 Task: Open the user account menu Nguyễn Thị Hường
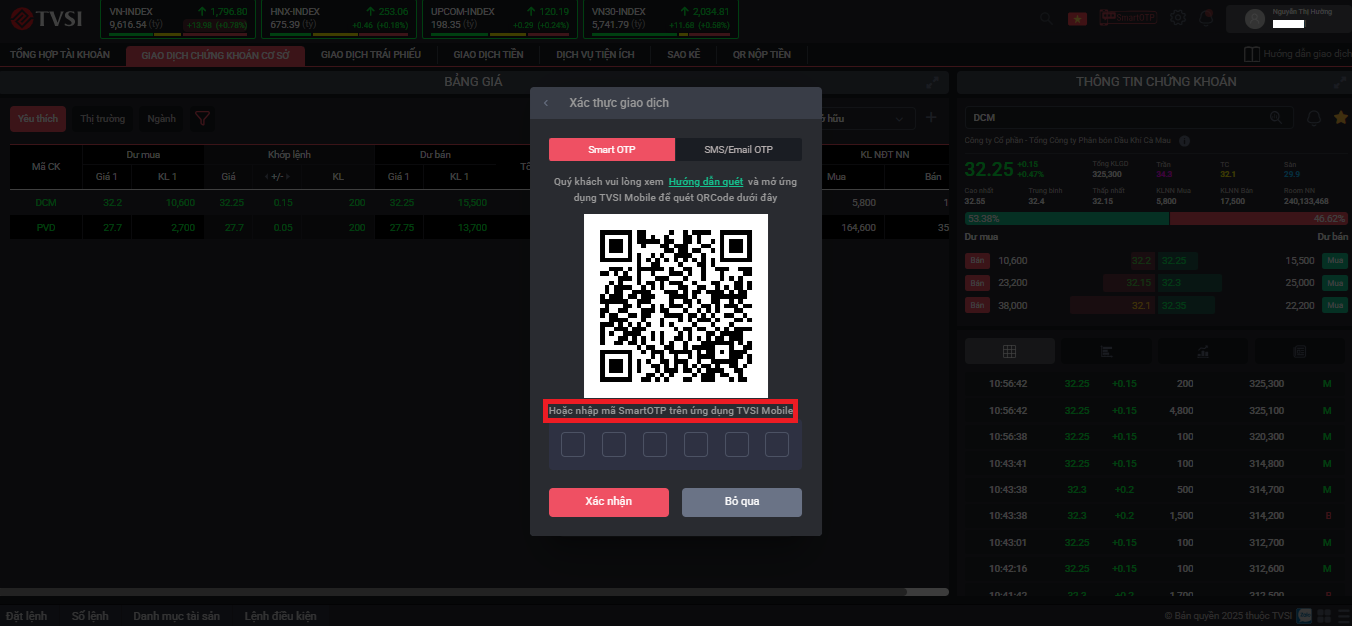click(x=1295, y=18)
